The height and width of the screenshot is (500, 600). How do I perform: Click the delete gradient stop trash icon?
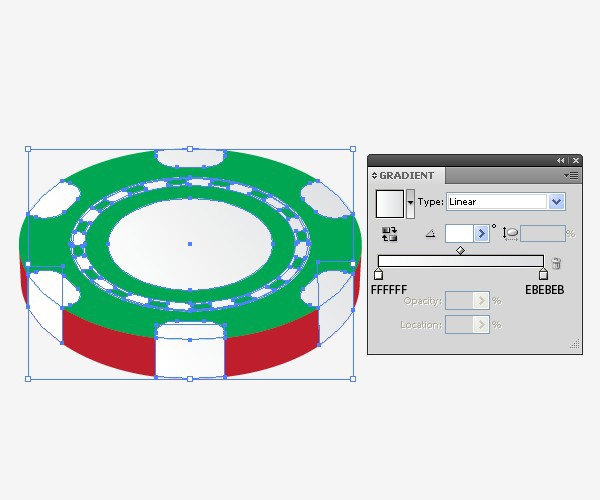coord(556,264)
